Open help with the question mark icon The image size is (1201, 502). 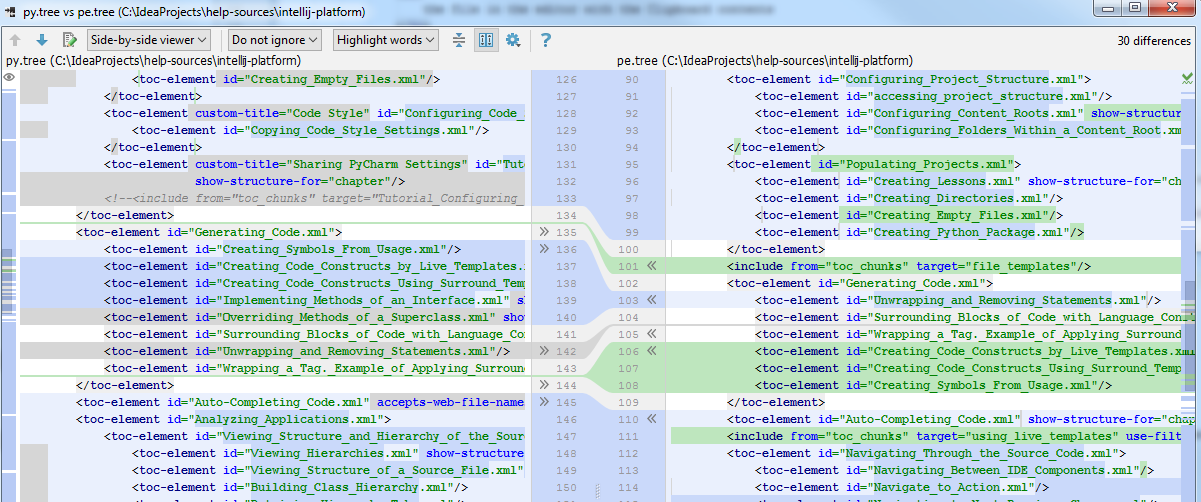pyautogui.click(x=546, y=40)
